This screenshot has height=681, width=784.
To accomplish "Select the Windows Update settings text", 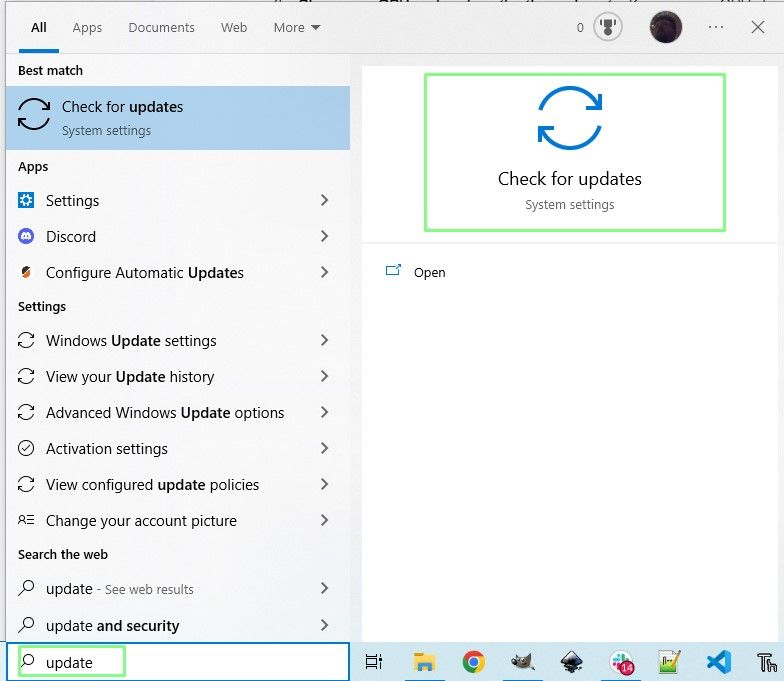I will coord(131,341).
